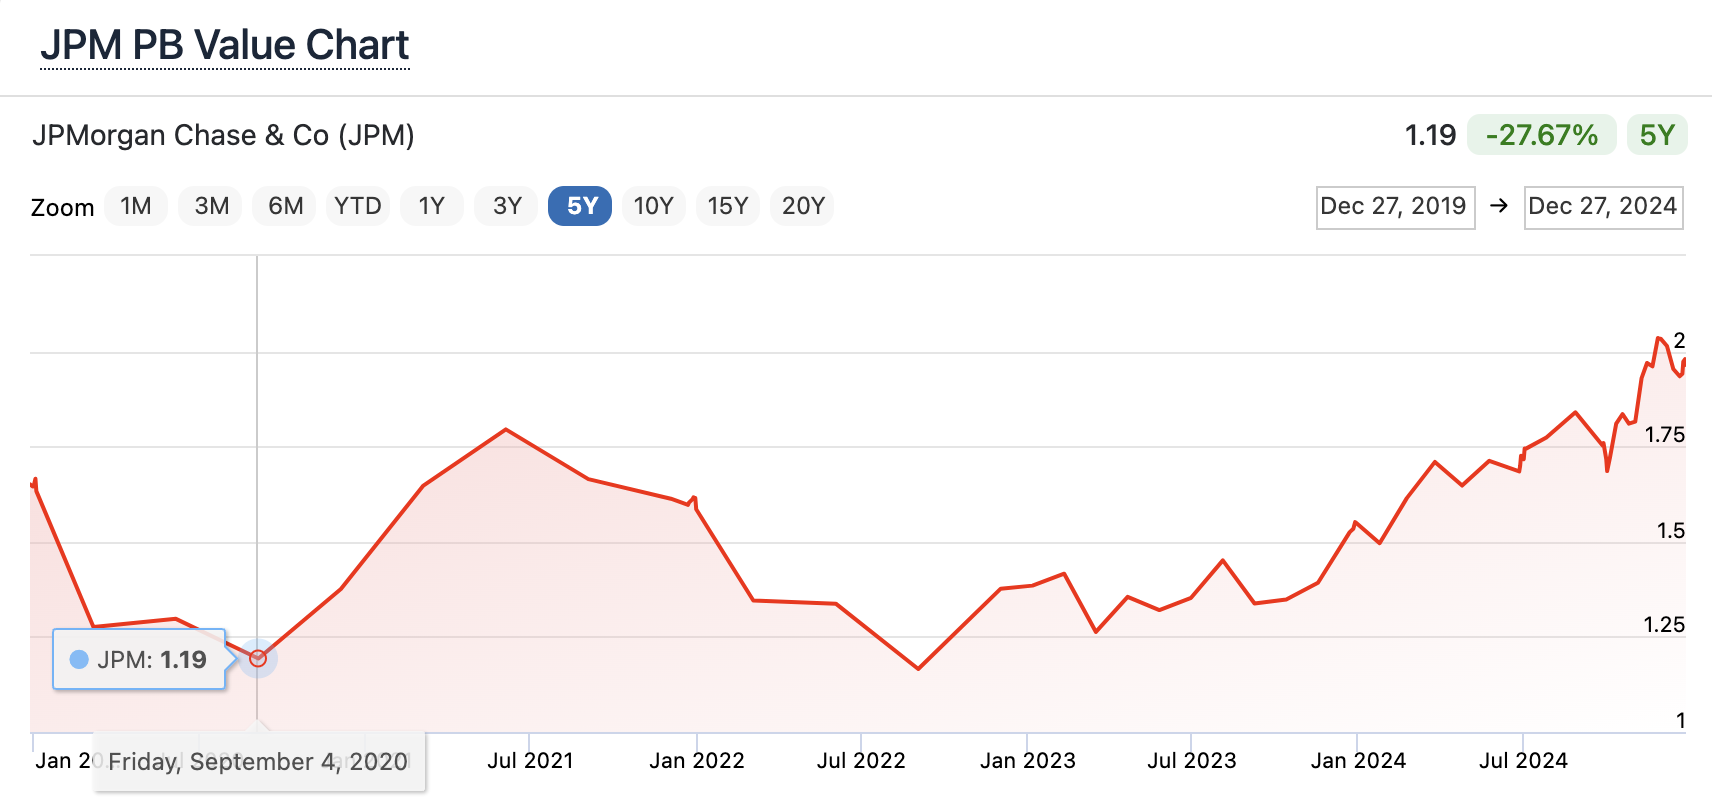Click the highlighted data point marker at 1.19

tap(258, 658)
